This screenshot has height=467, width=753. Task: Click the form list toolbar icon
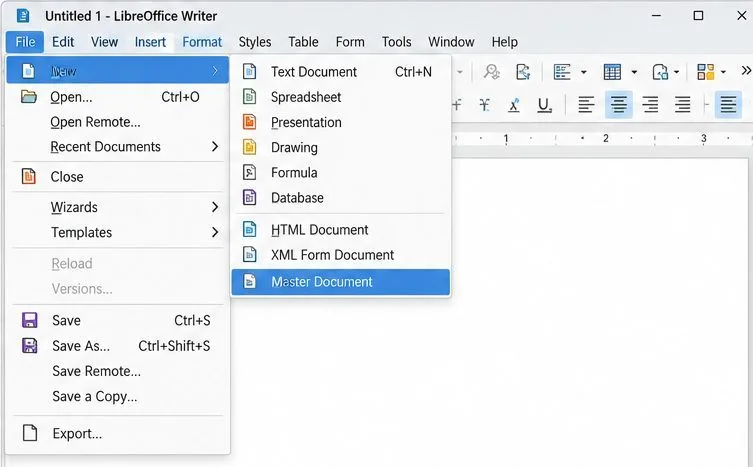562,72
